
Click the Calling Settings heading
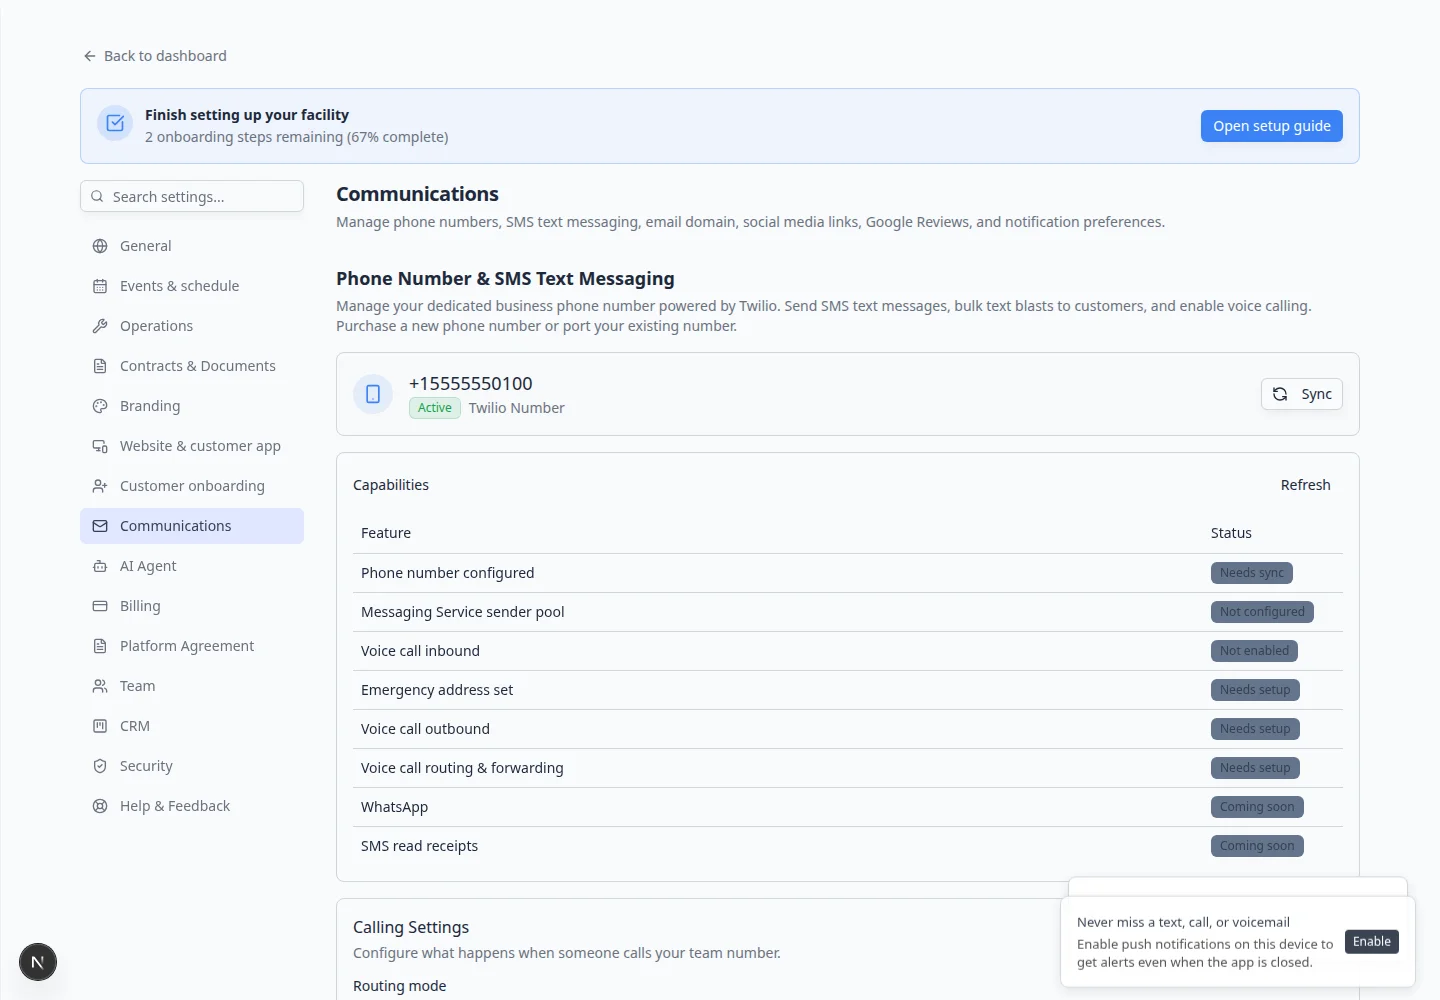point(411,927)
